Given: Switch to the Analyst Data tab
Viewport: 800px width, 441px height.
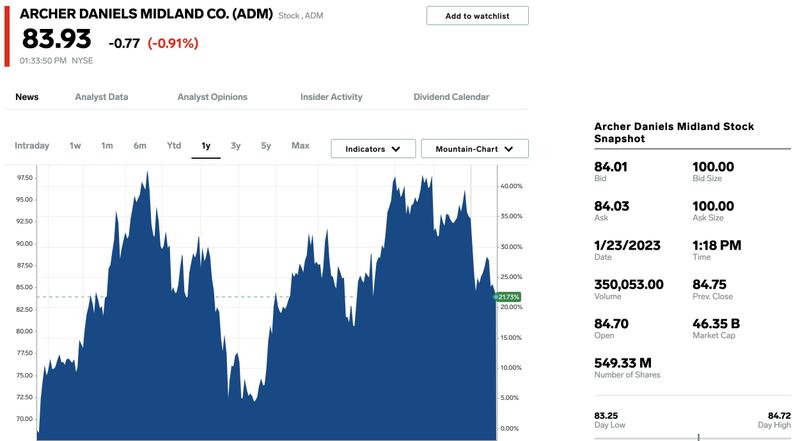Looking at the screenshot, I should [x=102, y=97].
